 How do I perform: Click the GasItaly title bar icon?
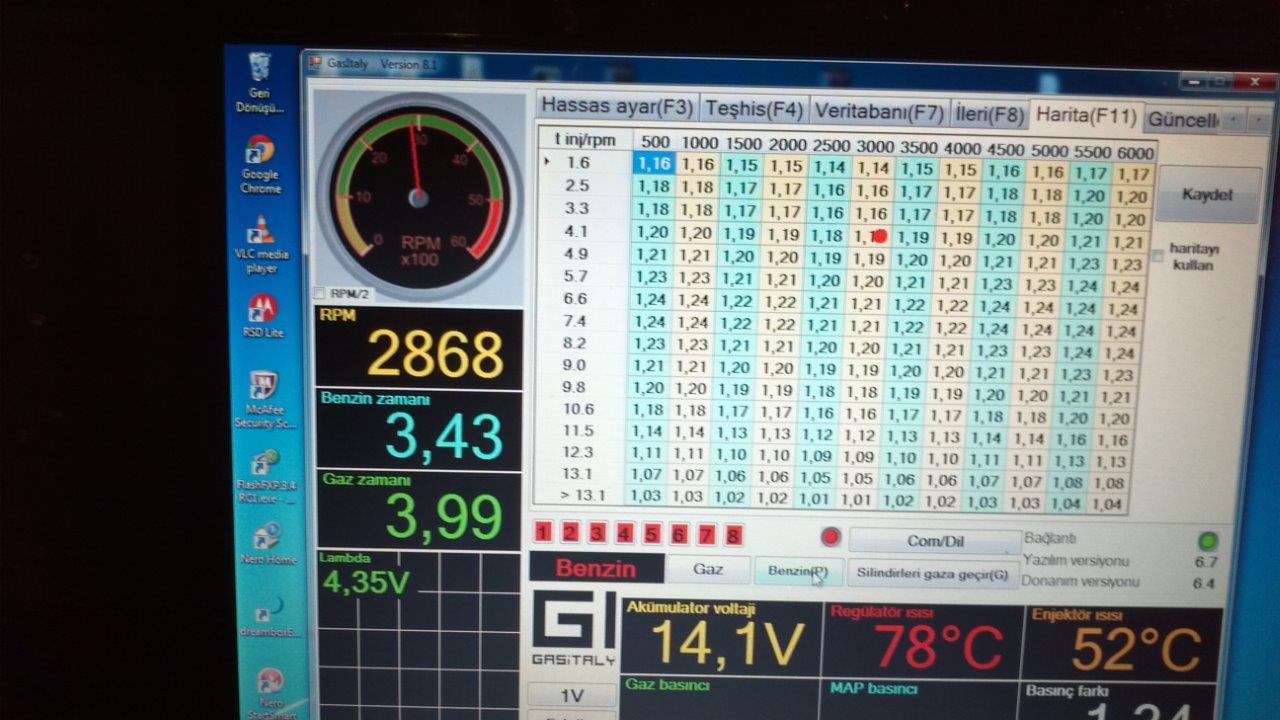314,63
